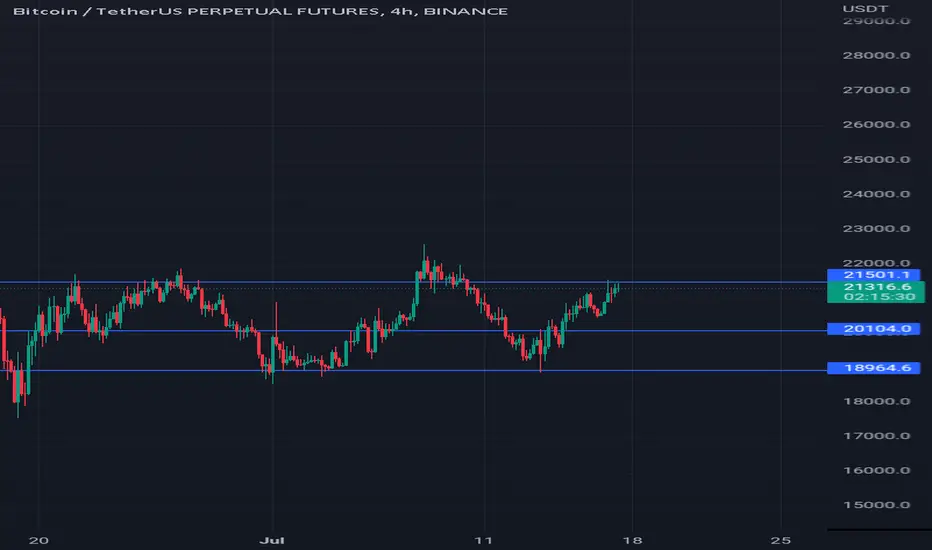Click the 18 date label on time axis
932x550 pixels.
coord(632,540)
